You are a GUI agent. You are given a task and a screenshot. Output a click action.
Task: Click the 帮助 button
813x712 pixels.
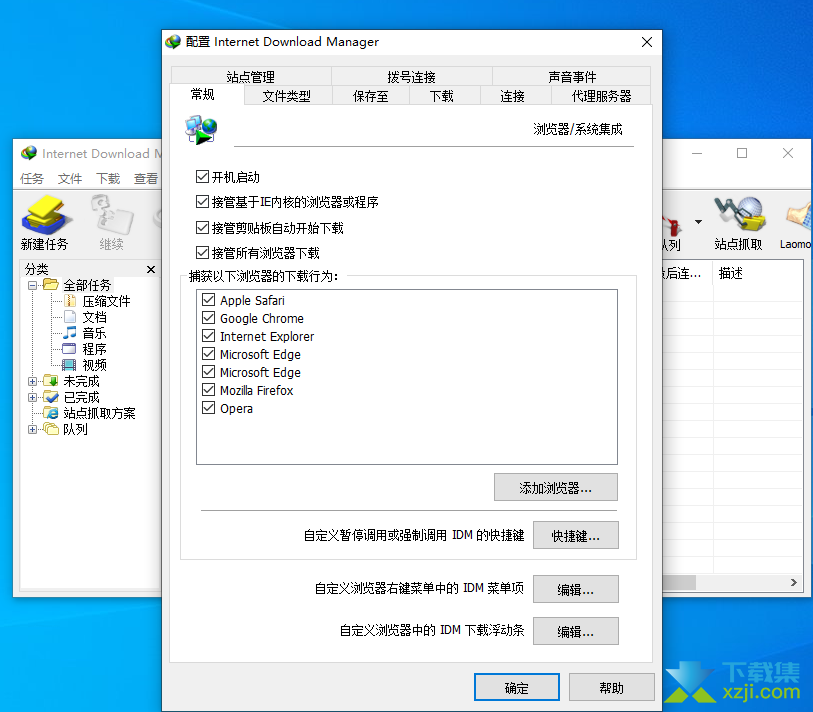(612, 687)
